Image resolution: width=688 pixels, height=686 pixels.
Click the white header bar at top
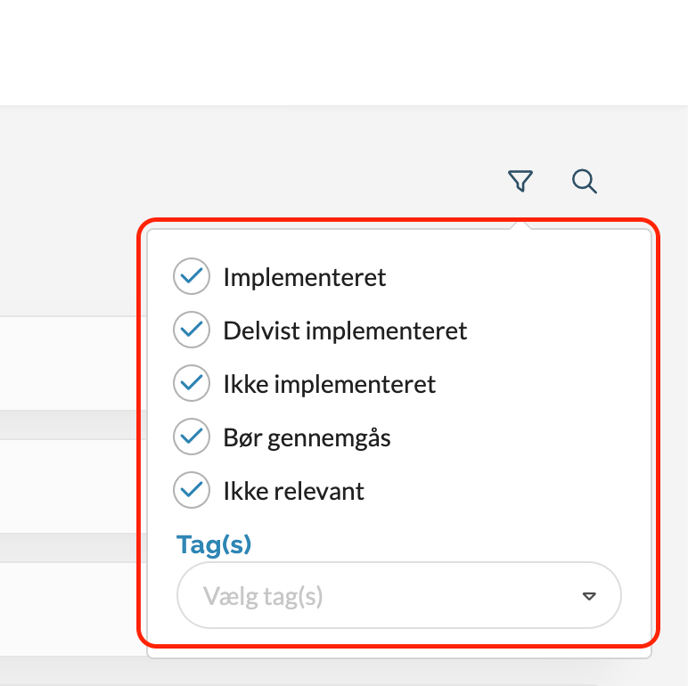coord(344,52)
